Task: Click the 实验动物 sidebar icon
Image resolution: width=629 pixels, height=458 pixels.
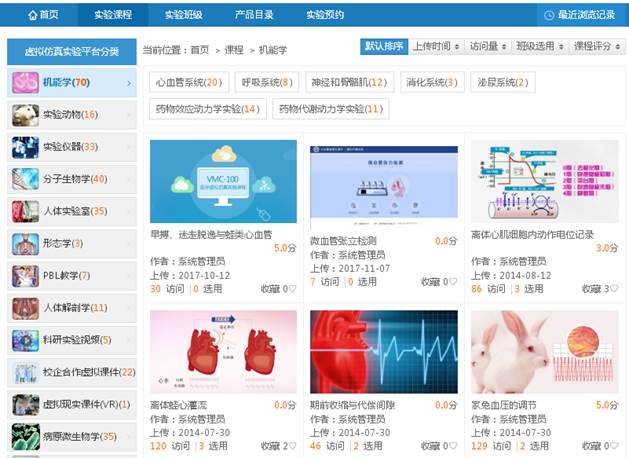Action: pos(26,115)
